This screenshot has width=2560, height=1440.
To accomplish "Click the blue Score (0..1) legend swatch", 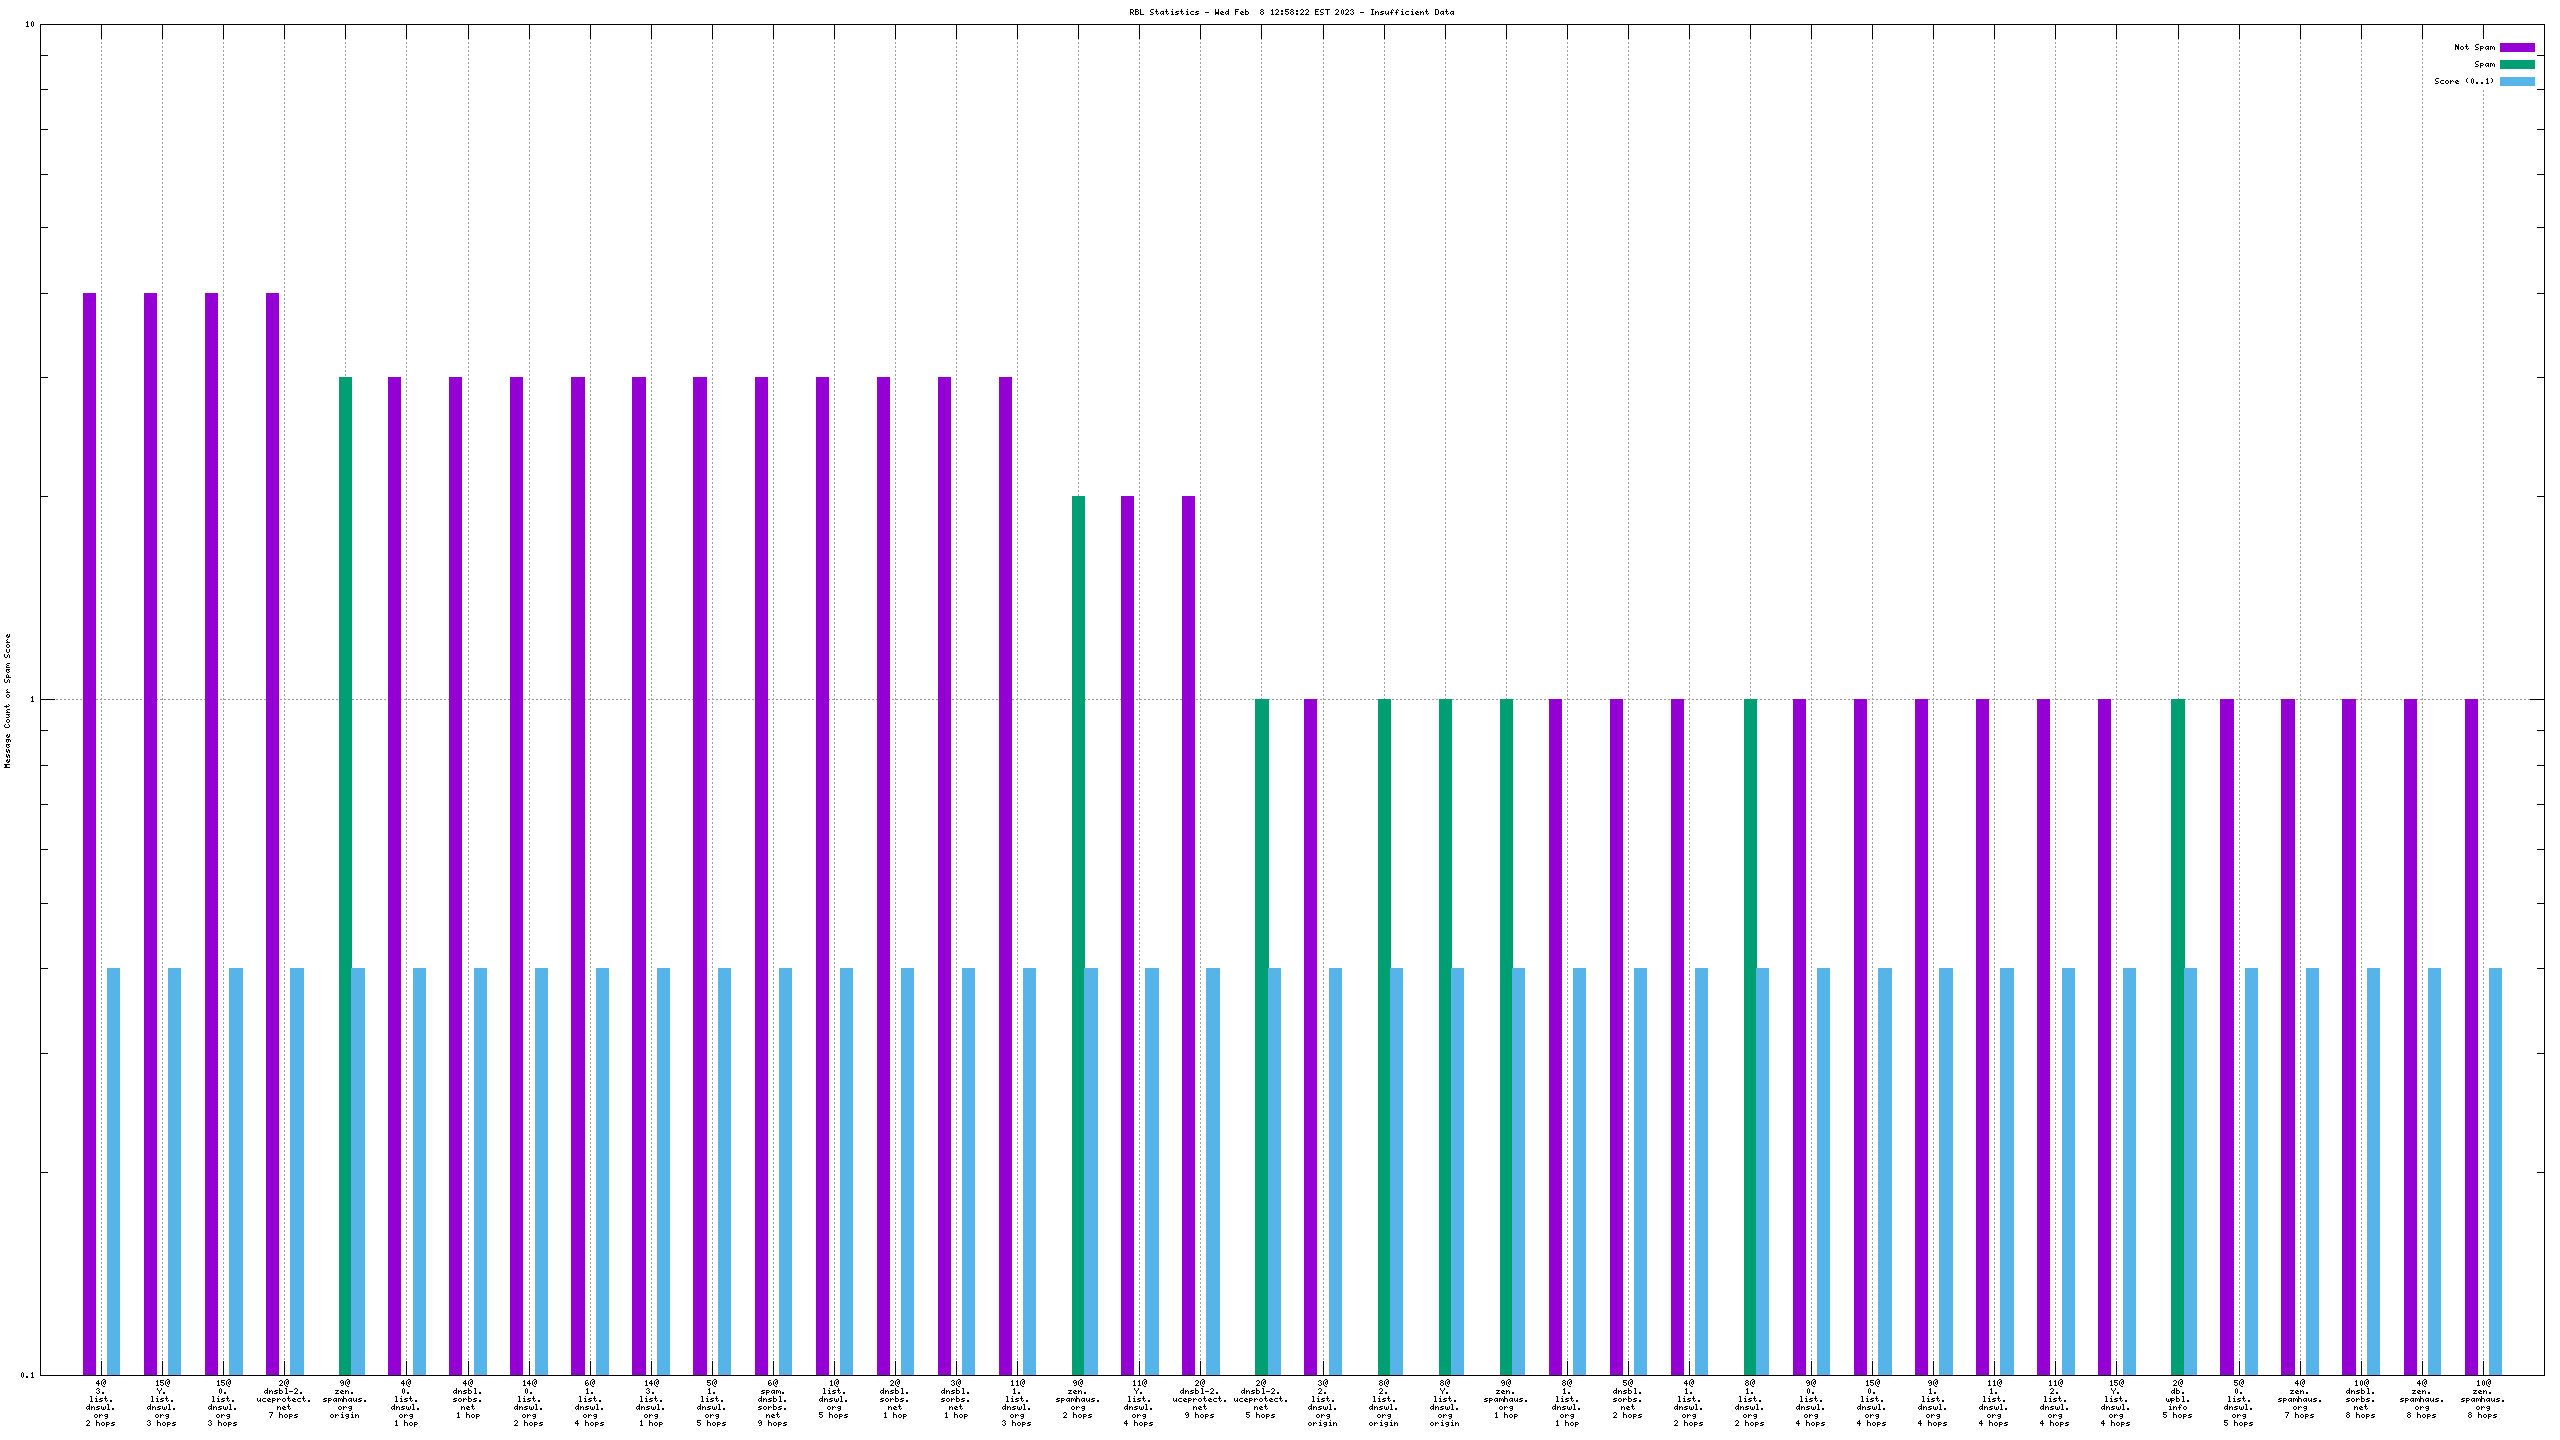I will click(x=2517, y=81).
